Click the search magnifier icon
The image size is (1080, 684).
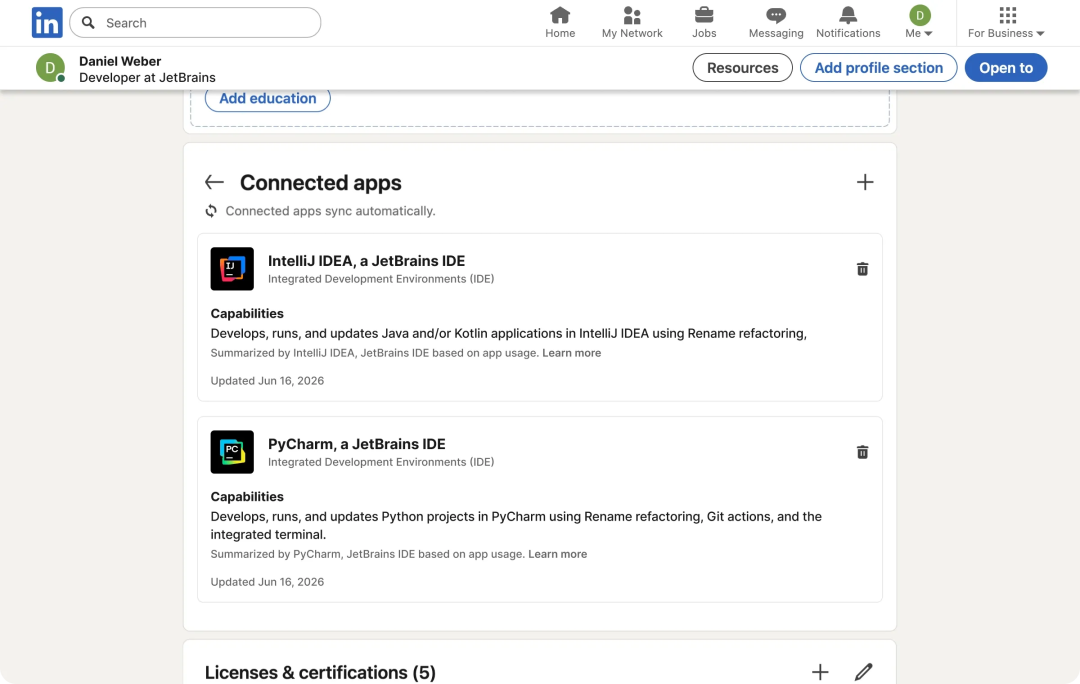88,23
